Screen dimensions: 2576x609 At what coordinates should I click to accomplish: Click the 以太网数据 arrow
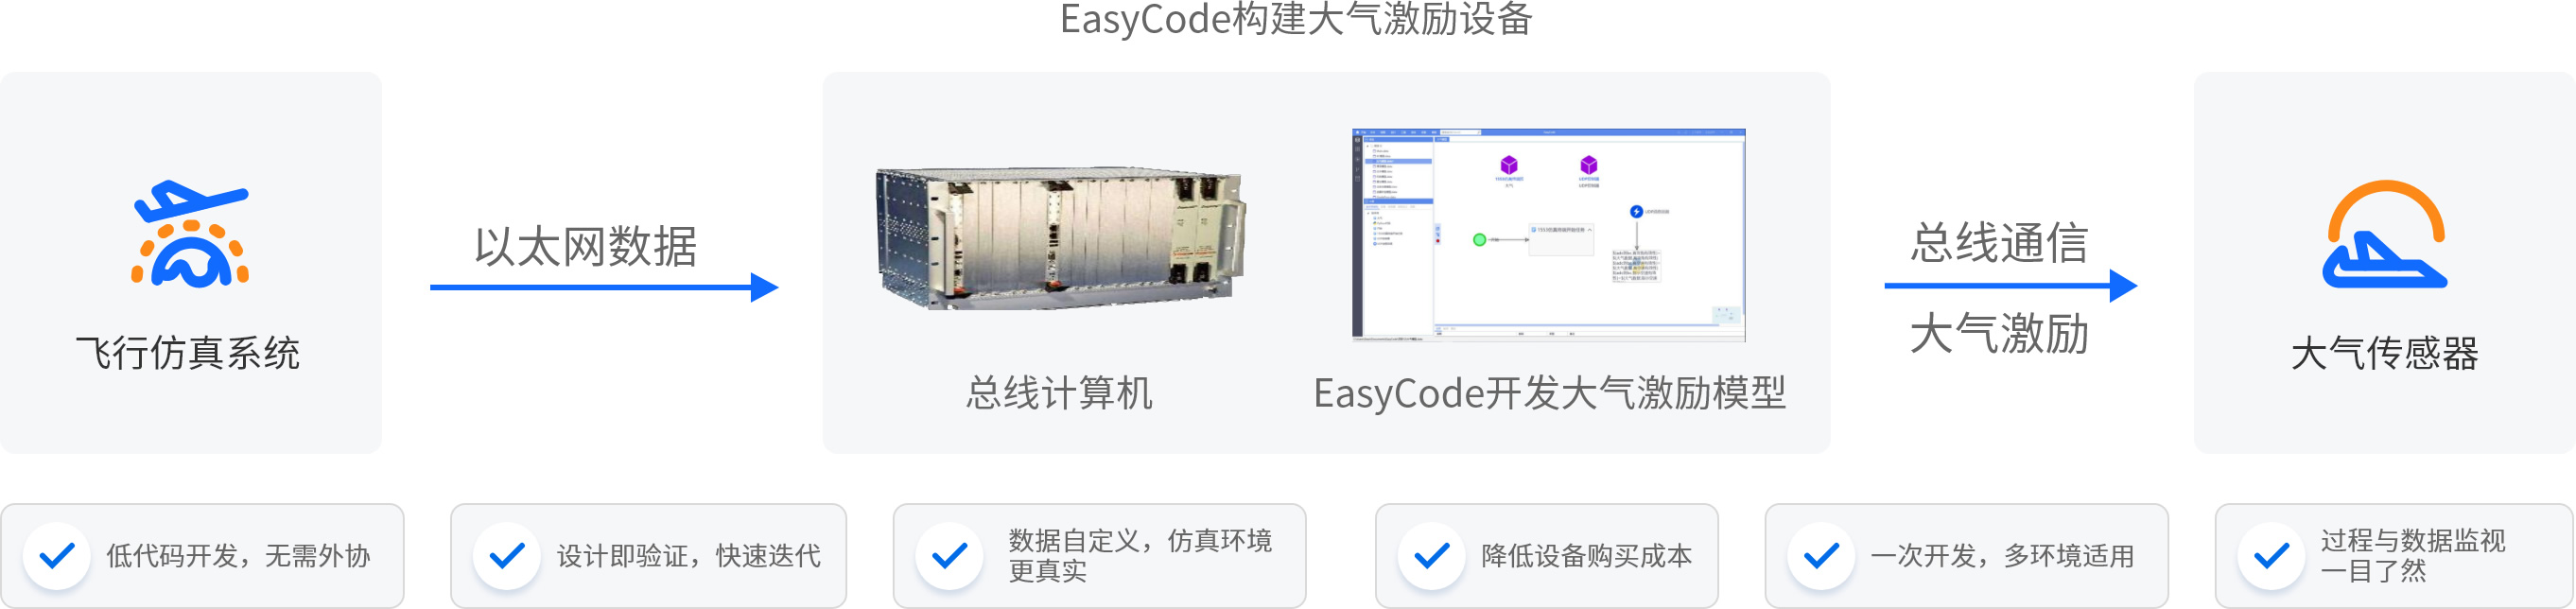pos(604,287)
